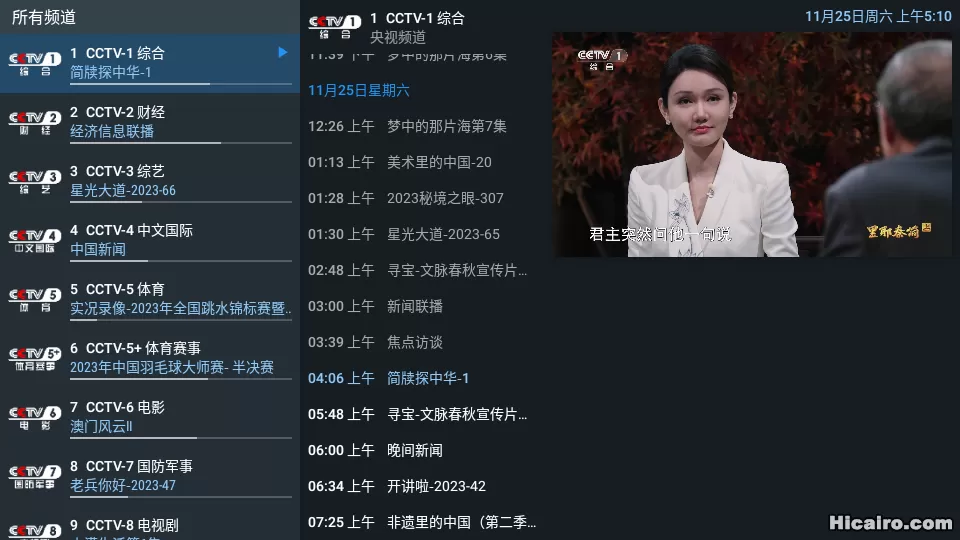The width and height of the screenshot is (960, 540).
Task: Click the CCTV-1 logo in channel list
Action: 35,63
